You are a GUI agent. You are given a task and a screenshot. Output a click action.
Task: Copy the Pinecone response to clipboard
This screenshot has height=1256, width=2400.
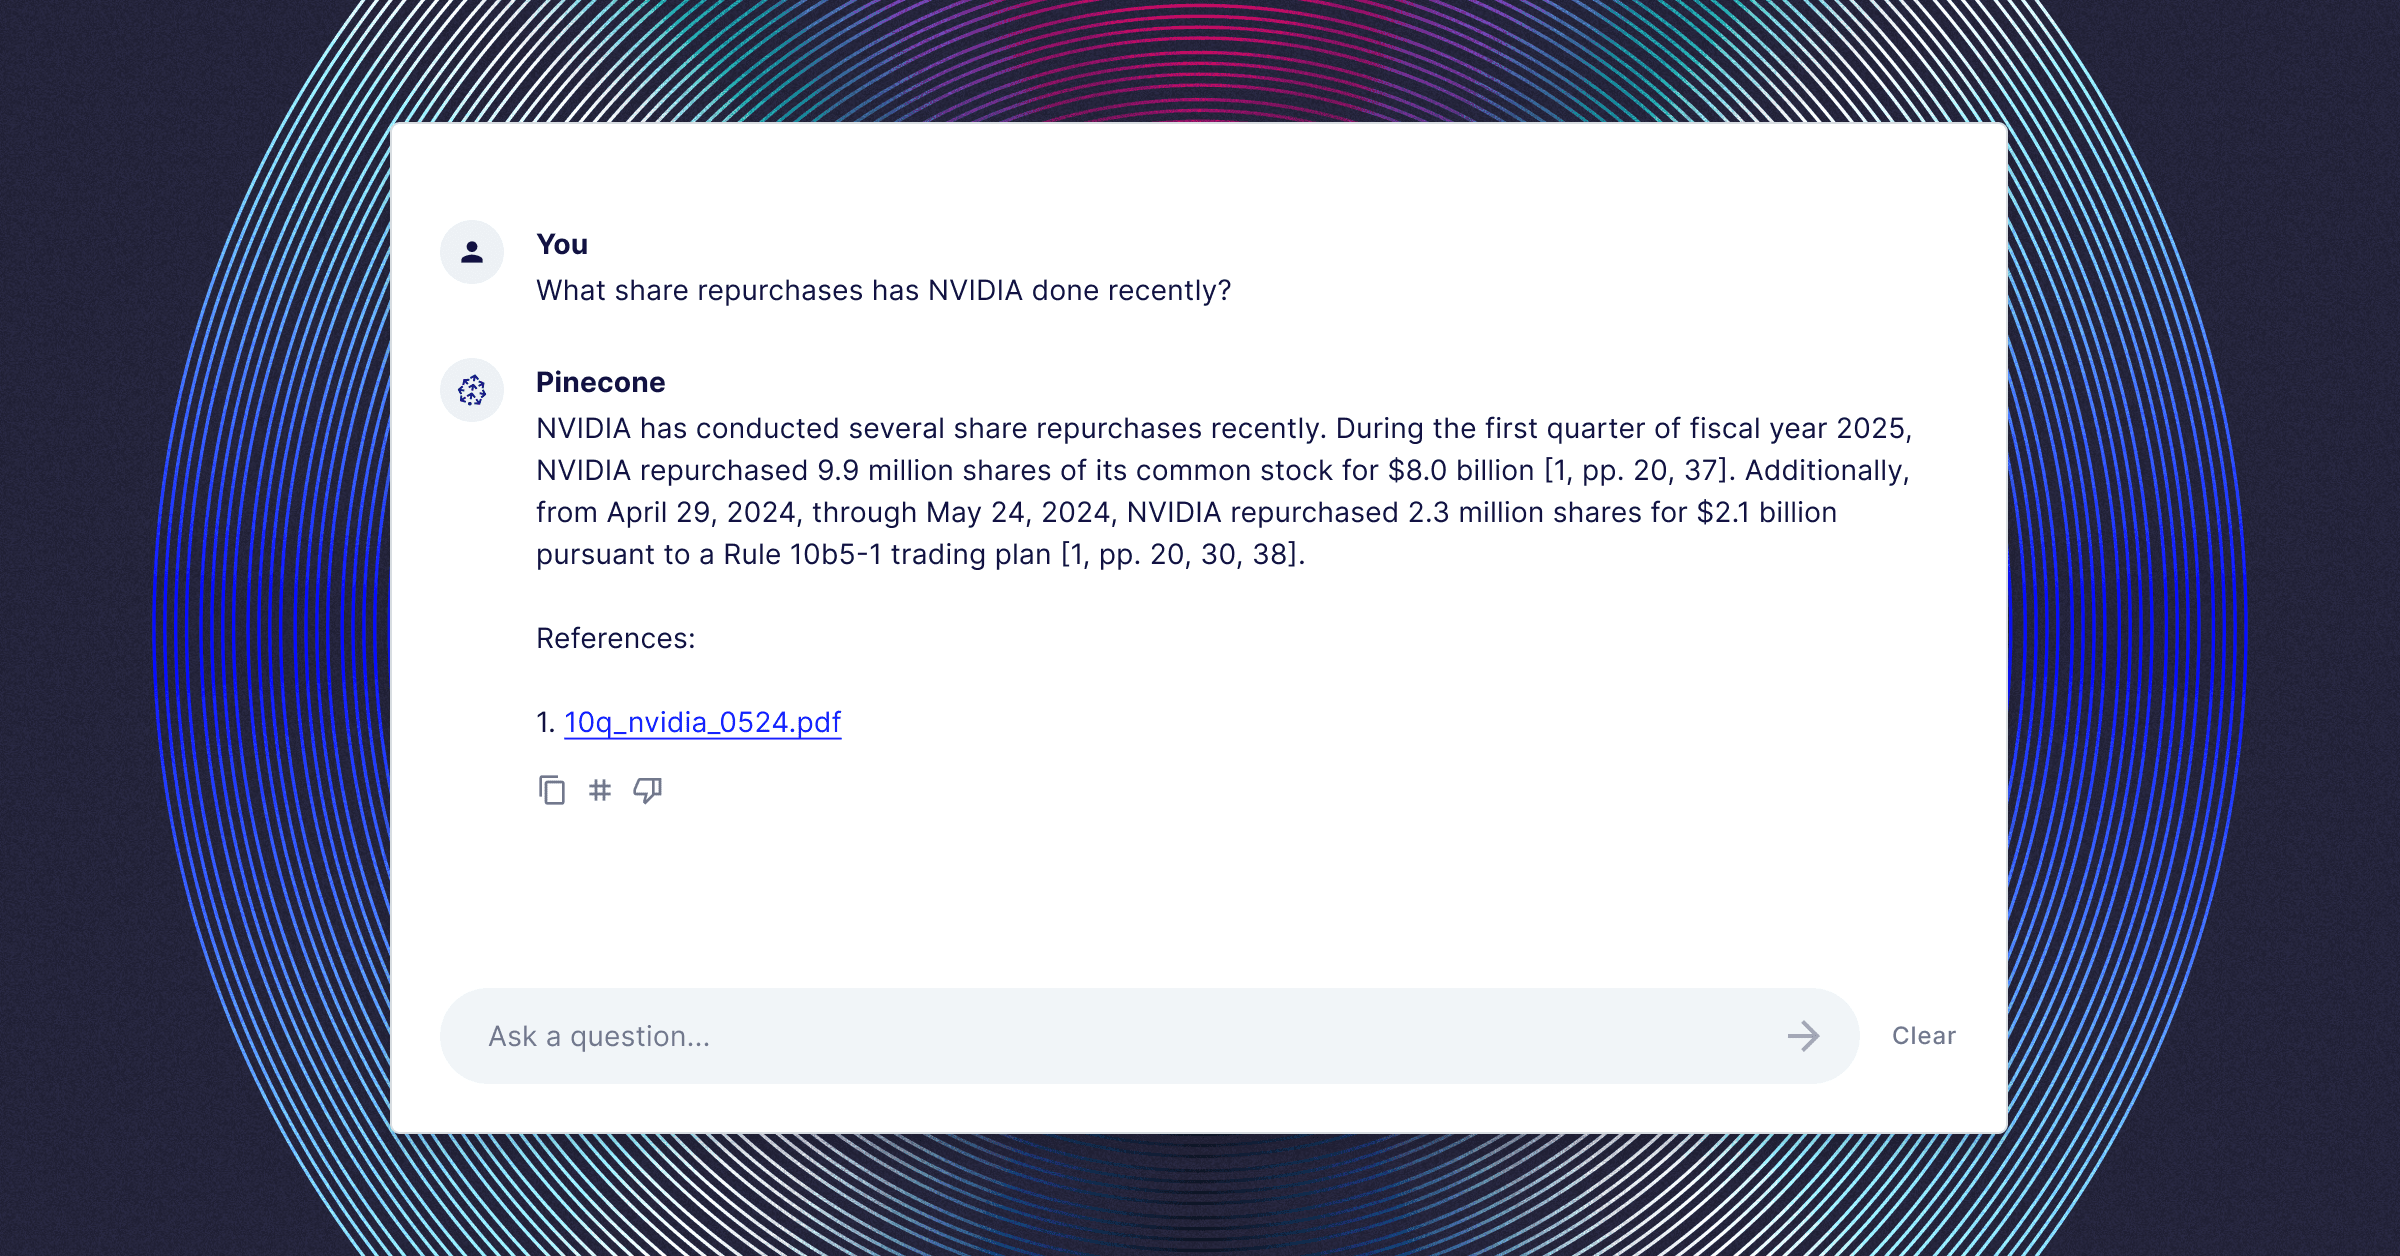552,791
